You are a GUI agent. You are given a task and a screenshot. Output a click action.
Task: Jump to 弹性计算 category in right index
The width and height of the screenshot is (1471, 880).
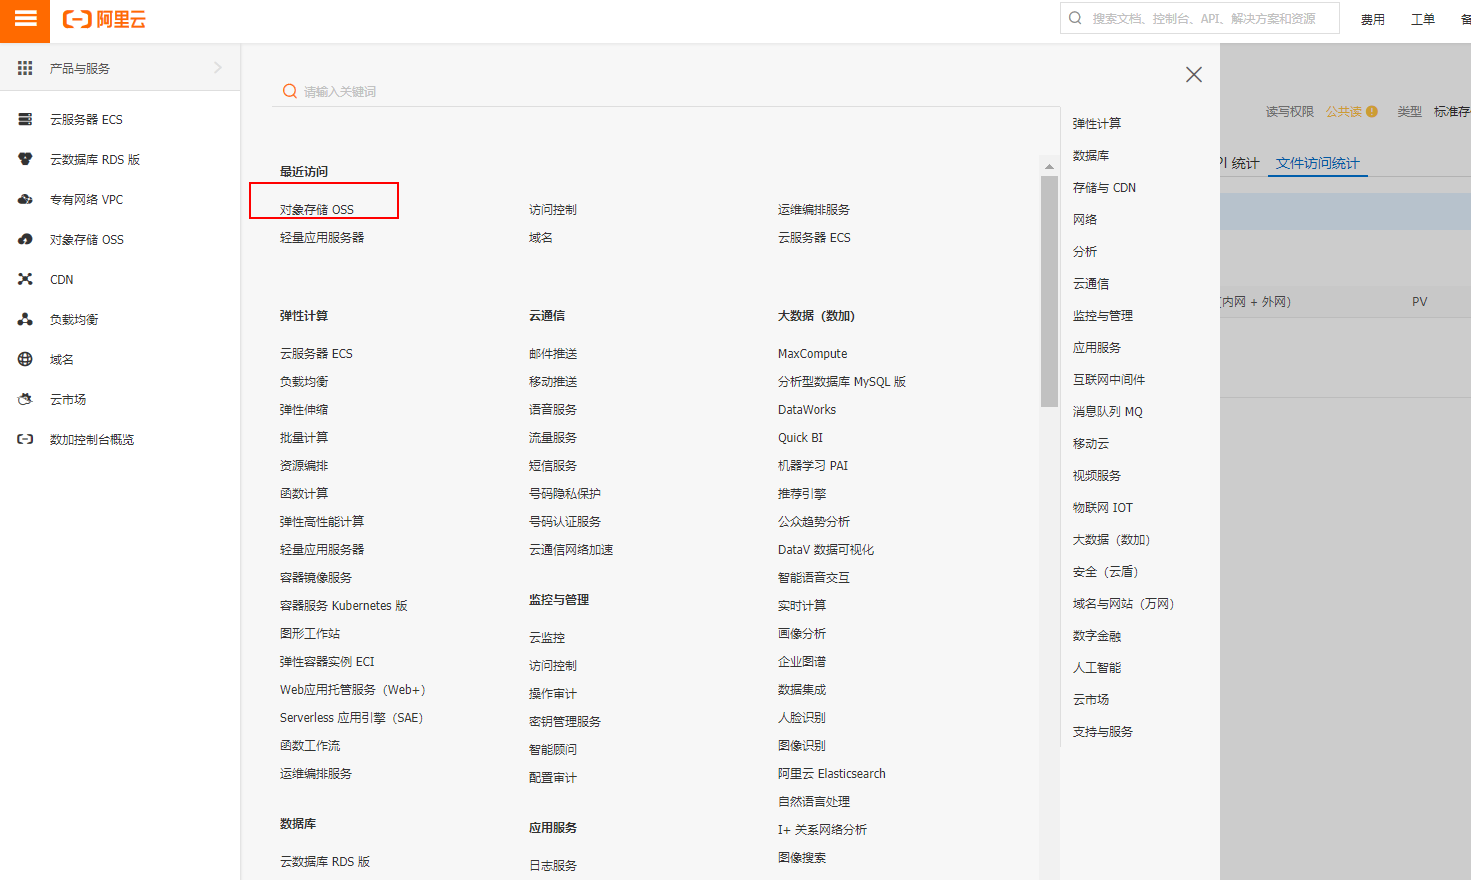(x=1097, y=123)
